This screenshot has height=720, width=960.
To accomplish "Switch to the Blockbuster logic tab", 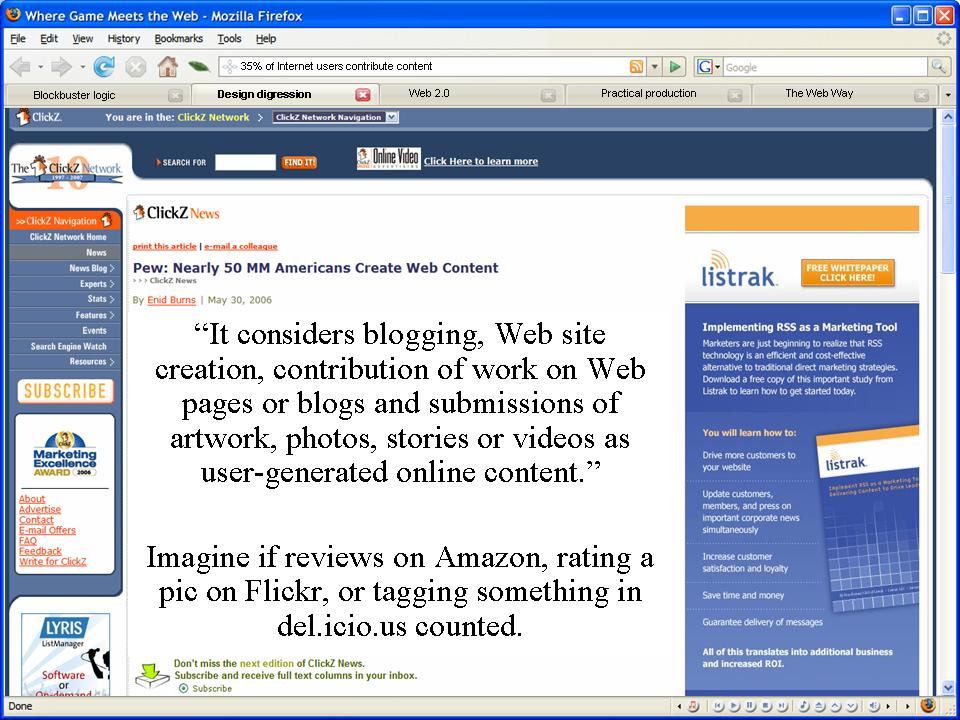I will [96, 95].
